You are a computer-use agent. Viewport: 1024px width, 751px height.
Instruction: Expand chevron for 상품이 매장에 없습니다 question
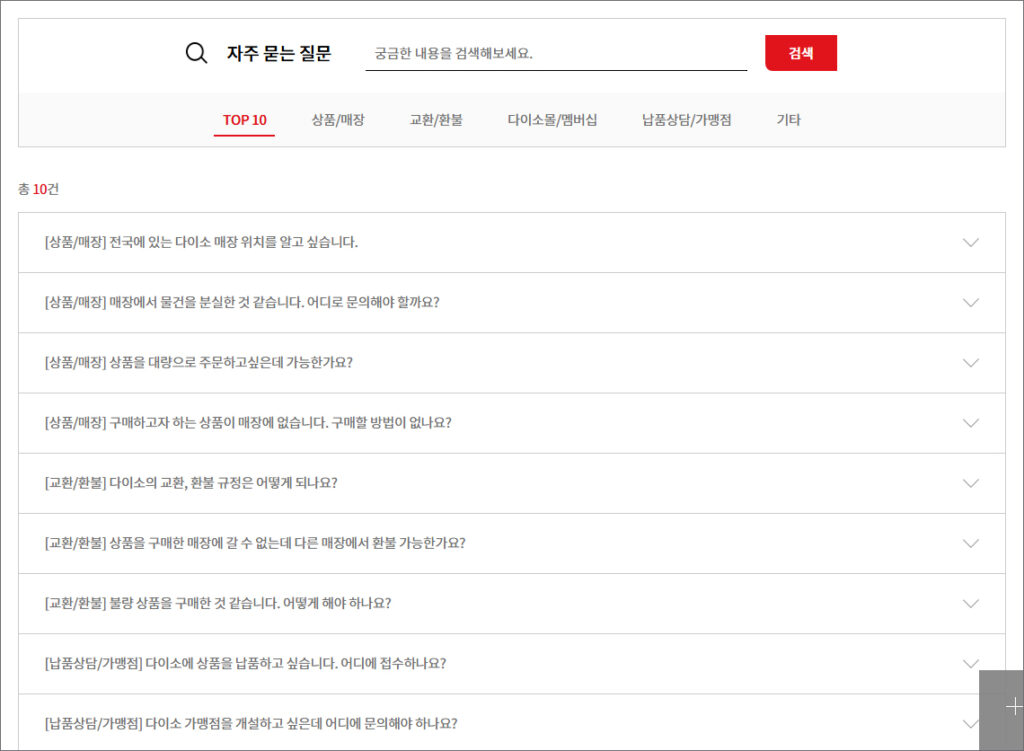tap(969, 422)
